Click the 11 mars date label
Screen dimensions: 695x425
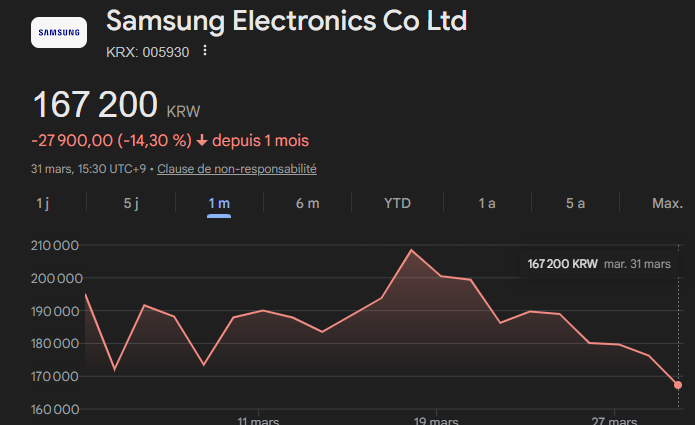(258, 421)
